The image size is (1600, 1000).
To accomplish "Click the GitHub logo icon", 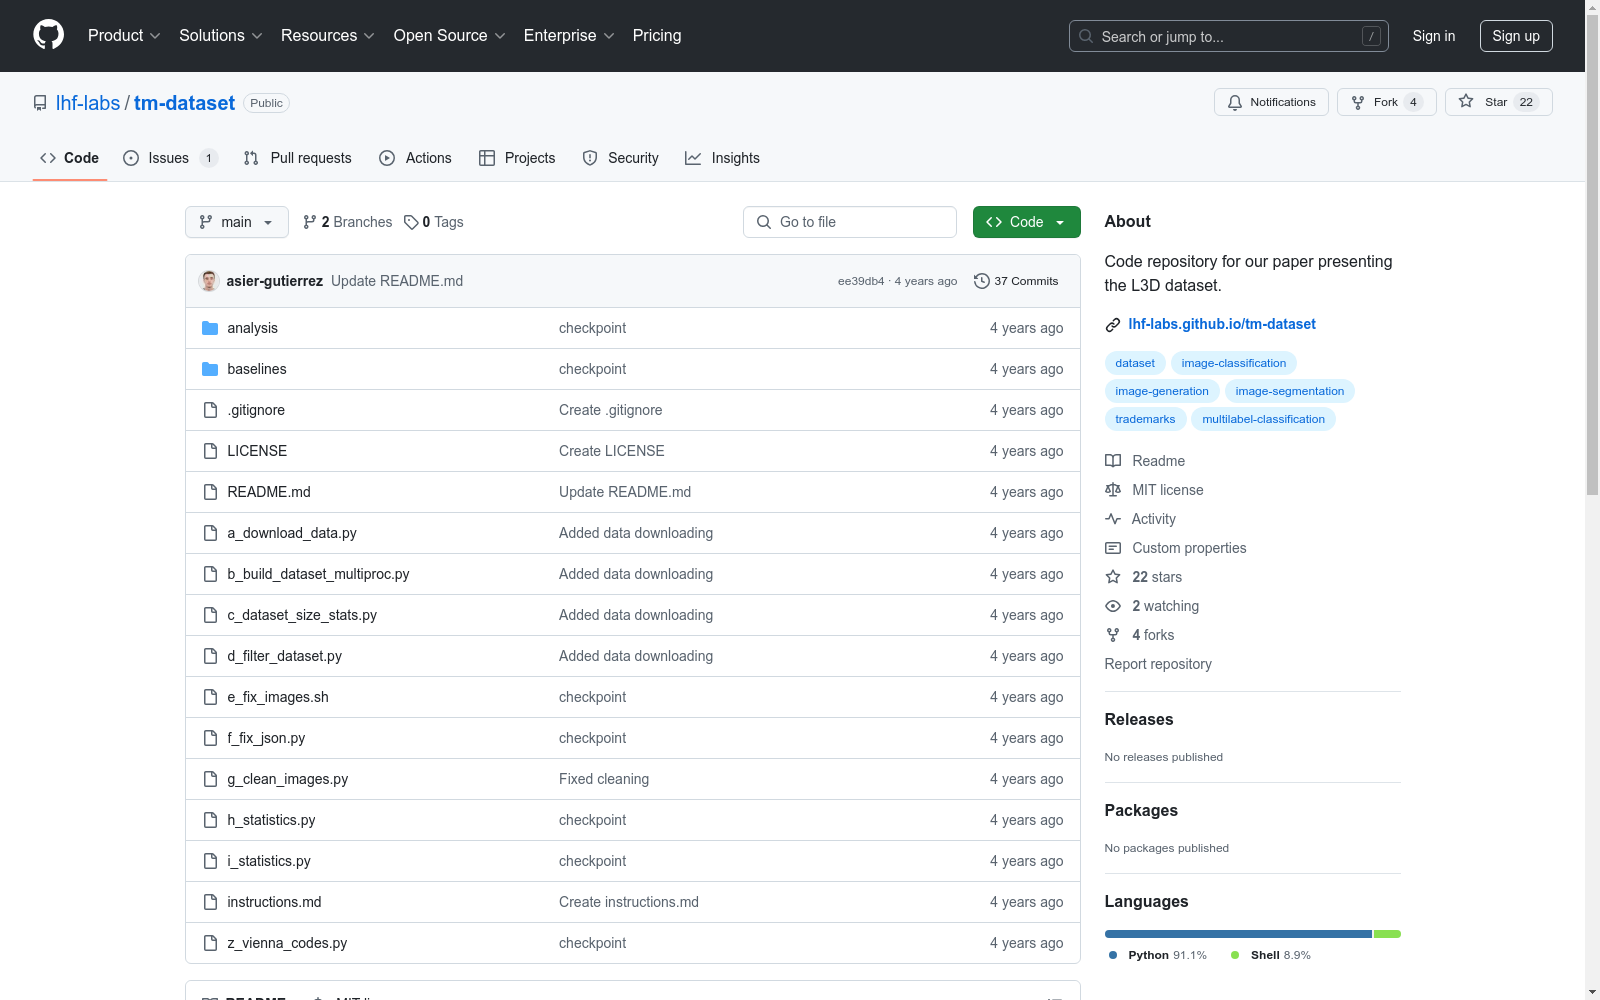I will pos(48,35).
